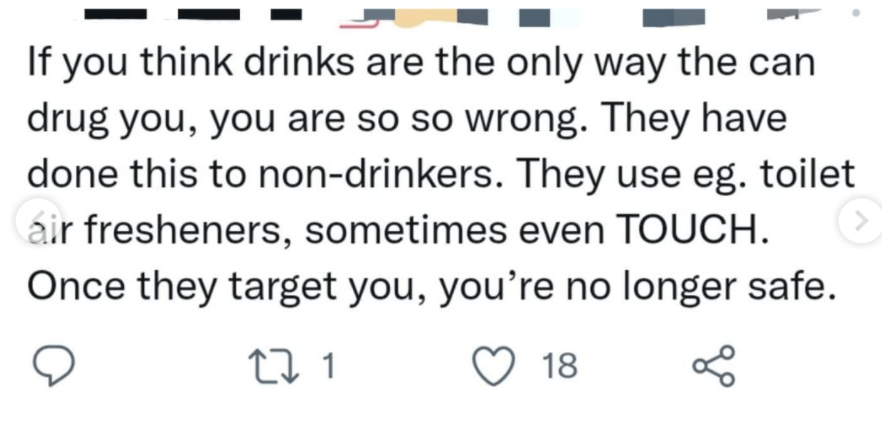Image resolution: width=882 pixels, height=443 pixels.
Task: Click the word "non-drinkers" in the tweet
Action: [x=390, y=175]
